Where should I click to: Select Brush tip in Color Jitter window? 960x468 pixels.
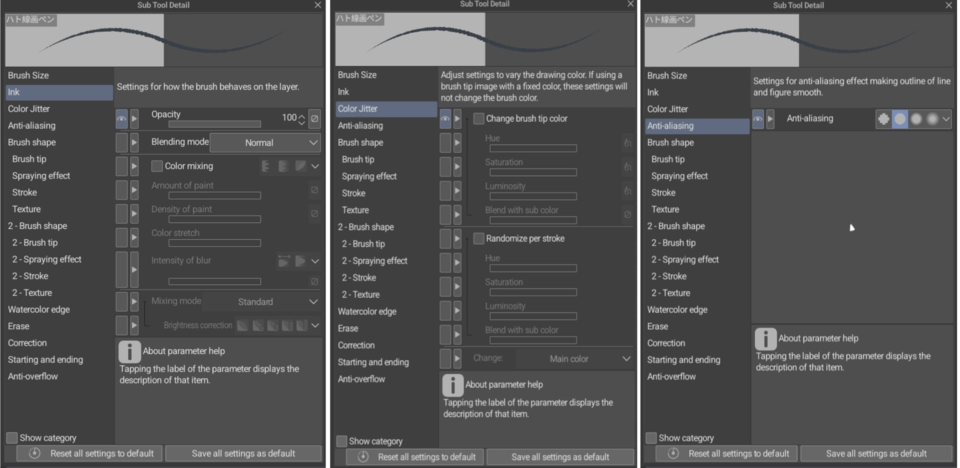pos(358,159)
